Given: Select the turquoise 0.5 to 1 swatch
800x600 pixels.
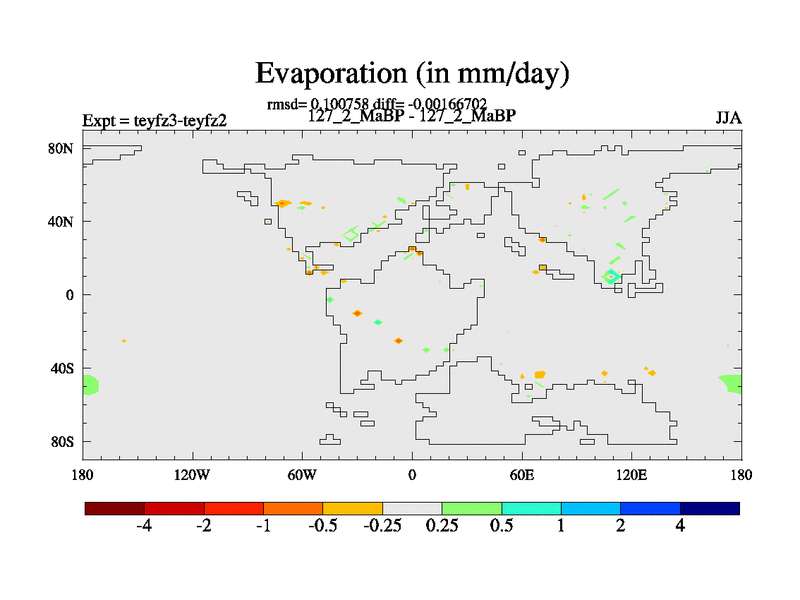Looking at the screenshot, I should pyautogui.click(x=531, y=508).
